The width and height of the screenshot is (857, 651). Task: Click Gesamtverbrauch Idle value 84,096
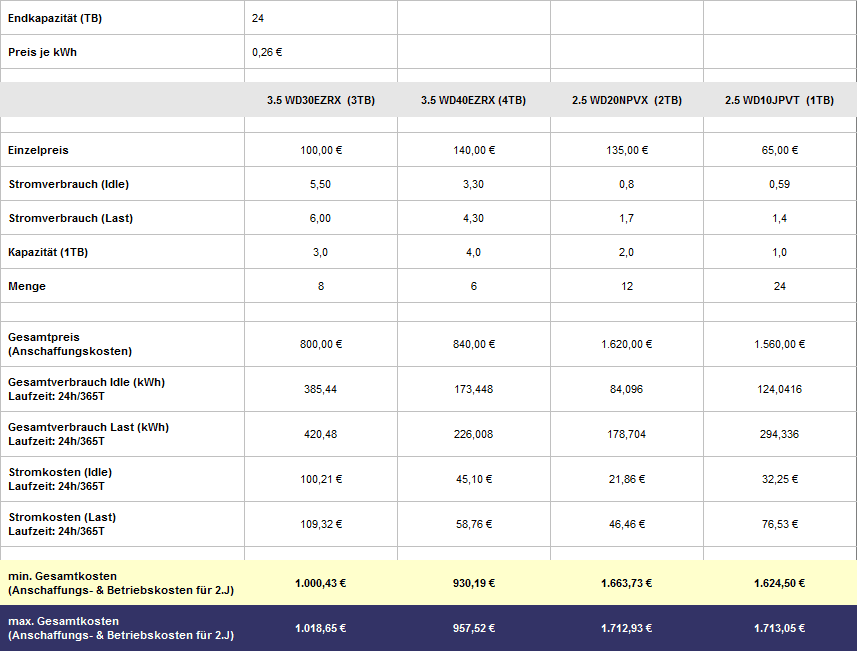coord(627,389)
